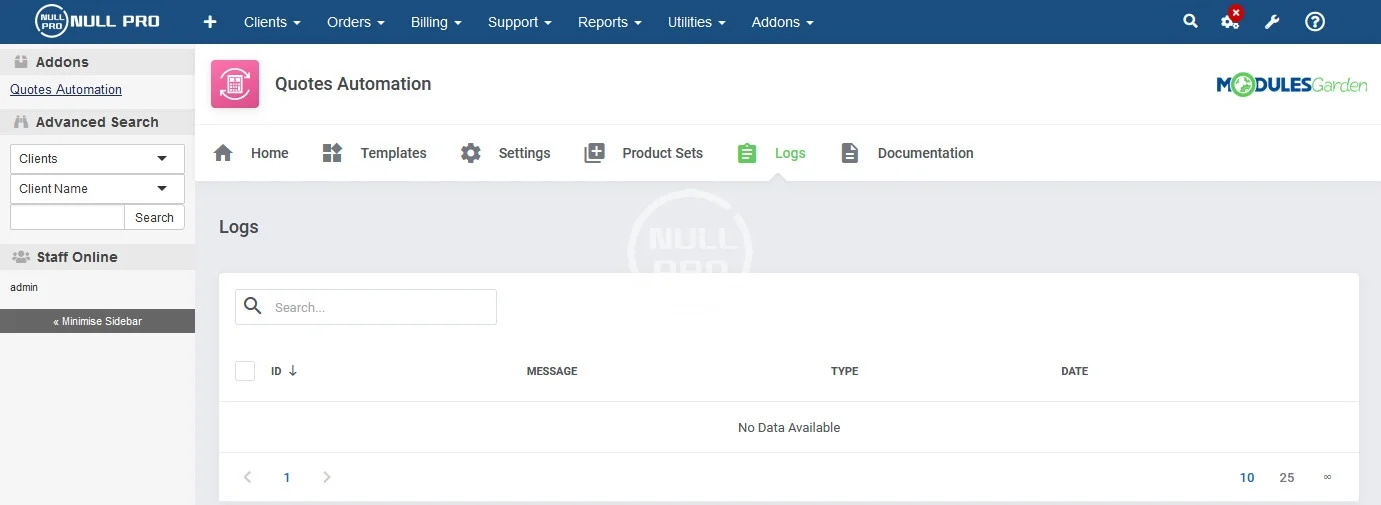This screenshot has height=505, width=1381.
Task: Click the Quotes Automation sidebar link
Action: [x=66, y=90]
